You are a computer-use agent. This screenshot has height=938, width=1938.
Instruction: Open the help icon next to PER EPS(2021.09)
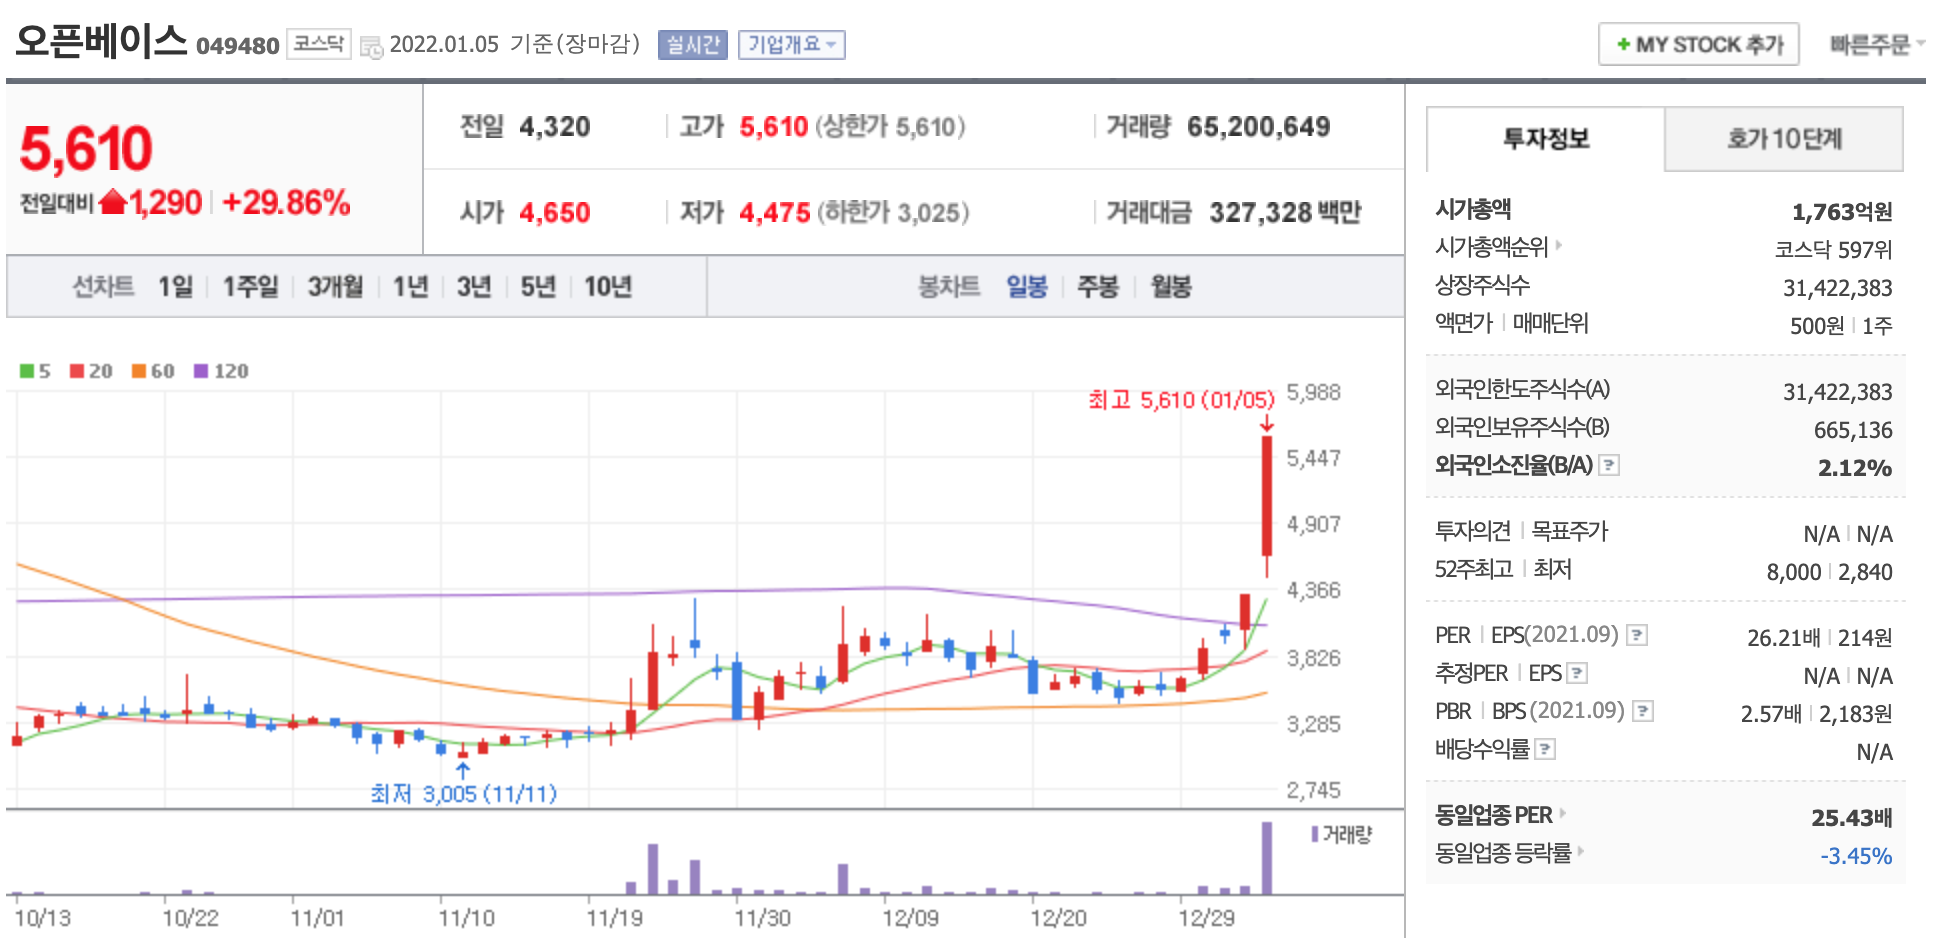tap(1637, 635)
